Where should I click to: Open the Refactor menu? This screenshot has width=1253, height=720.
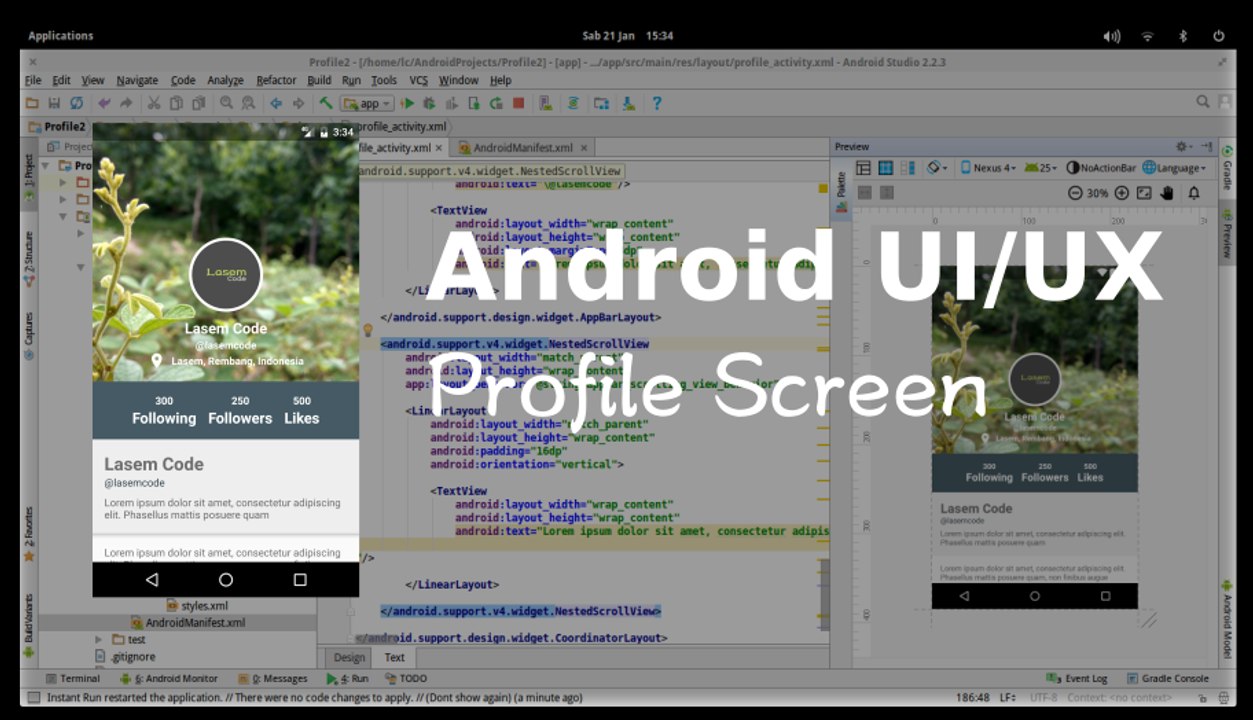pos(276,80)
